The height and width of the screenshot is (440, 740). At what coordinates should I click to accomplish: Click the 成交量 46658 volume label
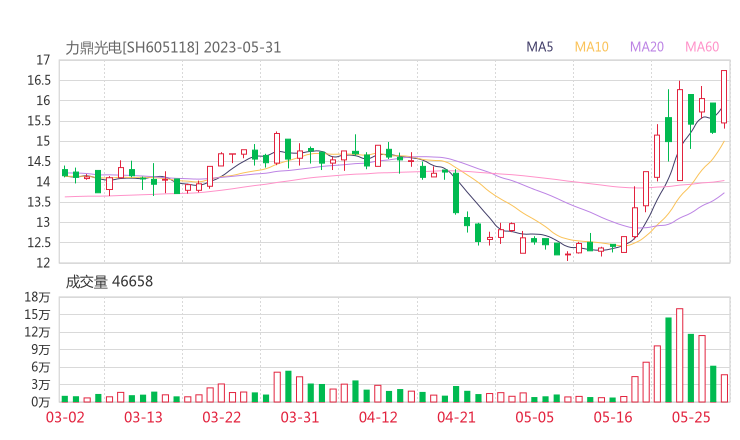point(109,282)
